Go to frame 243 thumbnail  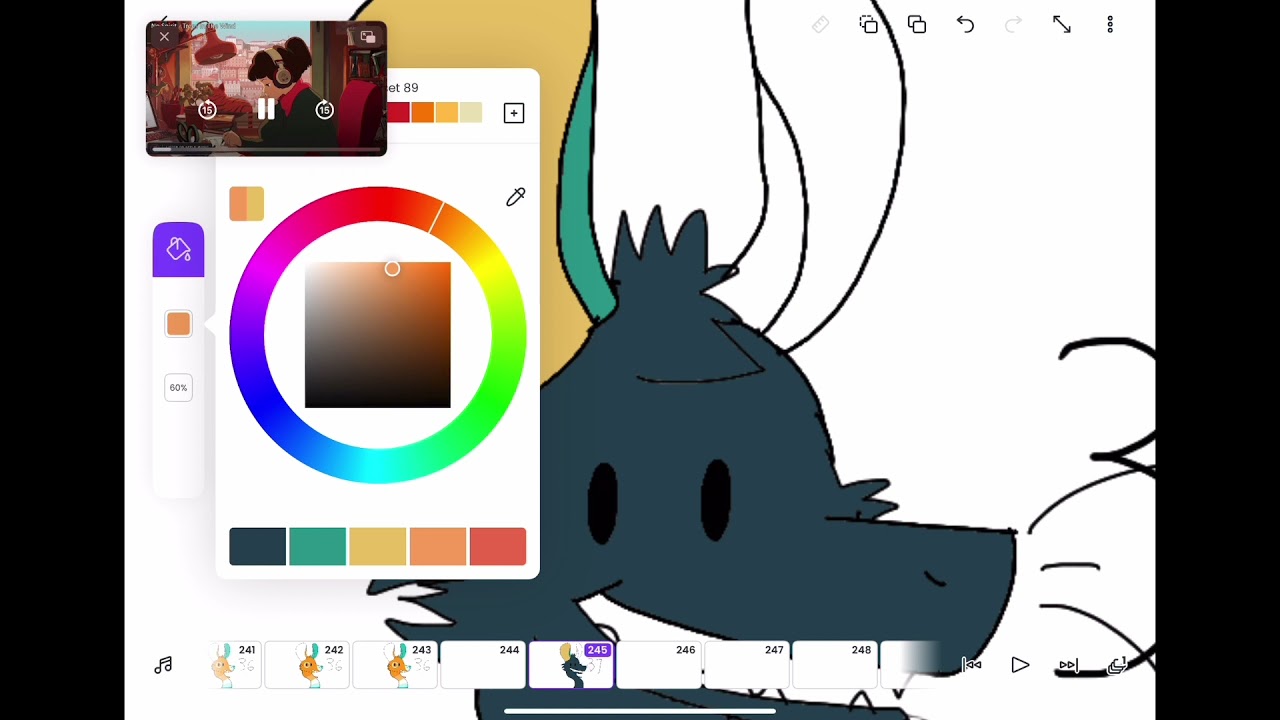point(395,665)
